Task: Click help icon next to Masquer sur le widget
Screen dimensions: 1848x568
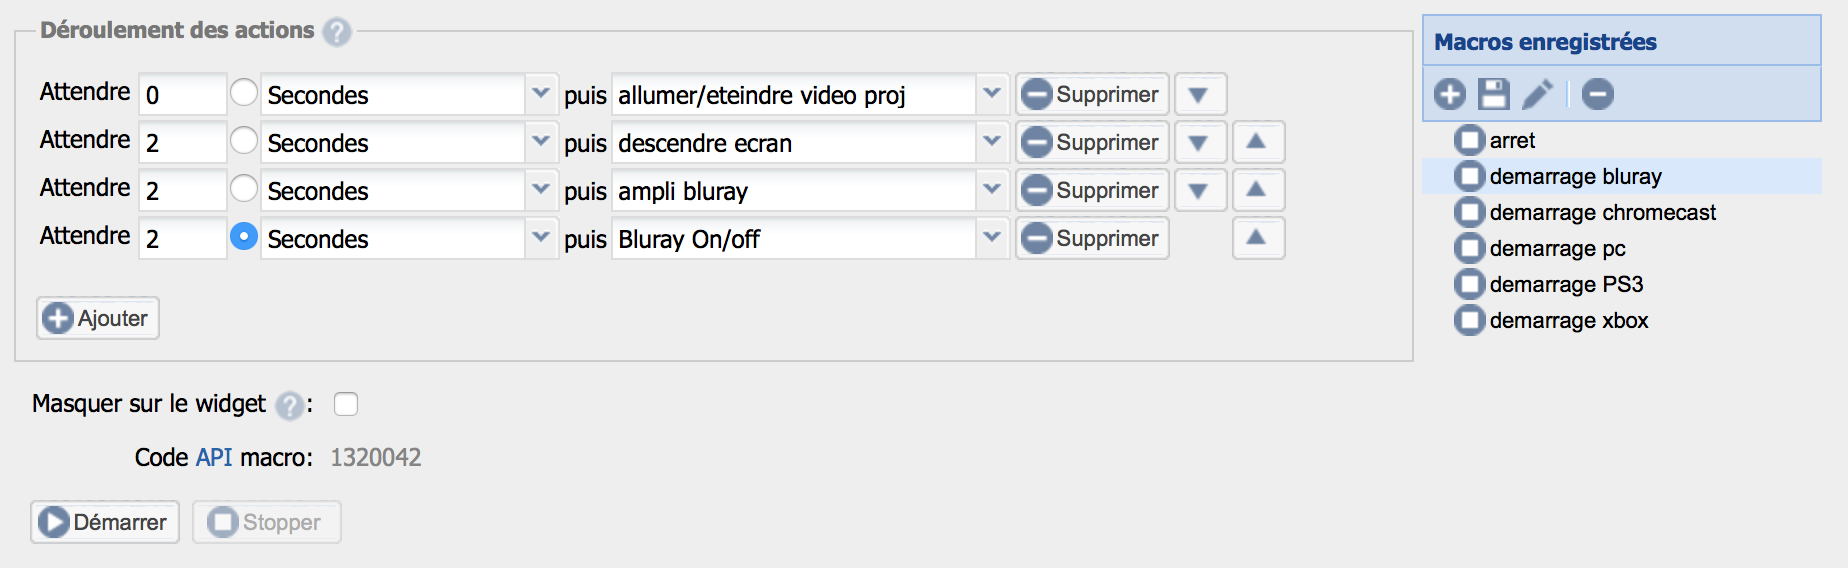Action: click(289, 405)
